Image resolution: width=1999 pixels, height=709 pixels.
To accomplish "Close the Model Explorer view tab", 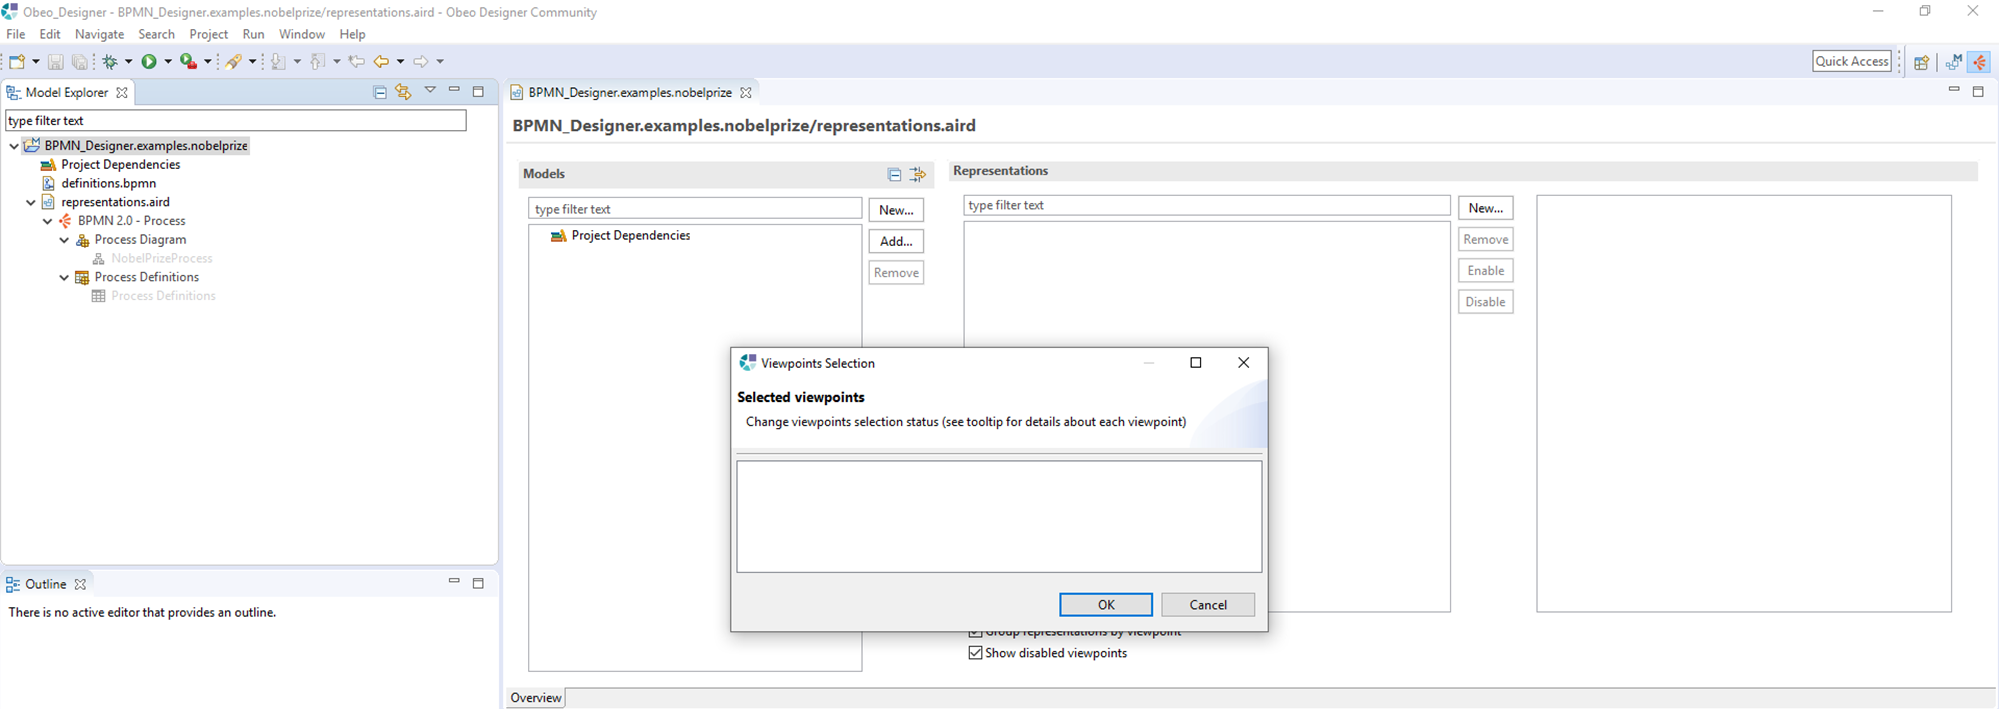I will (x=122, y=92).
